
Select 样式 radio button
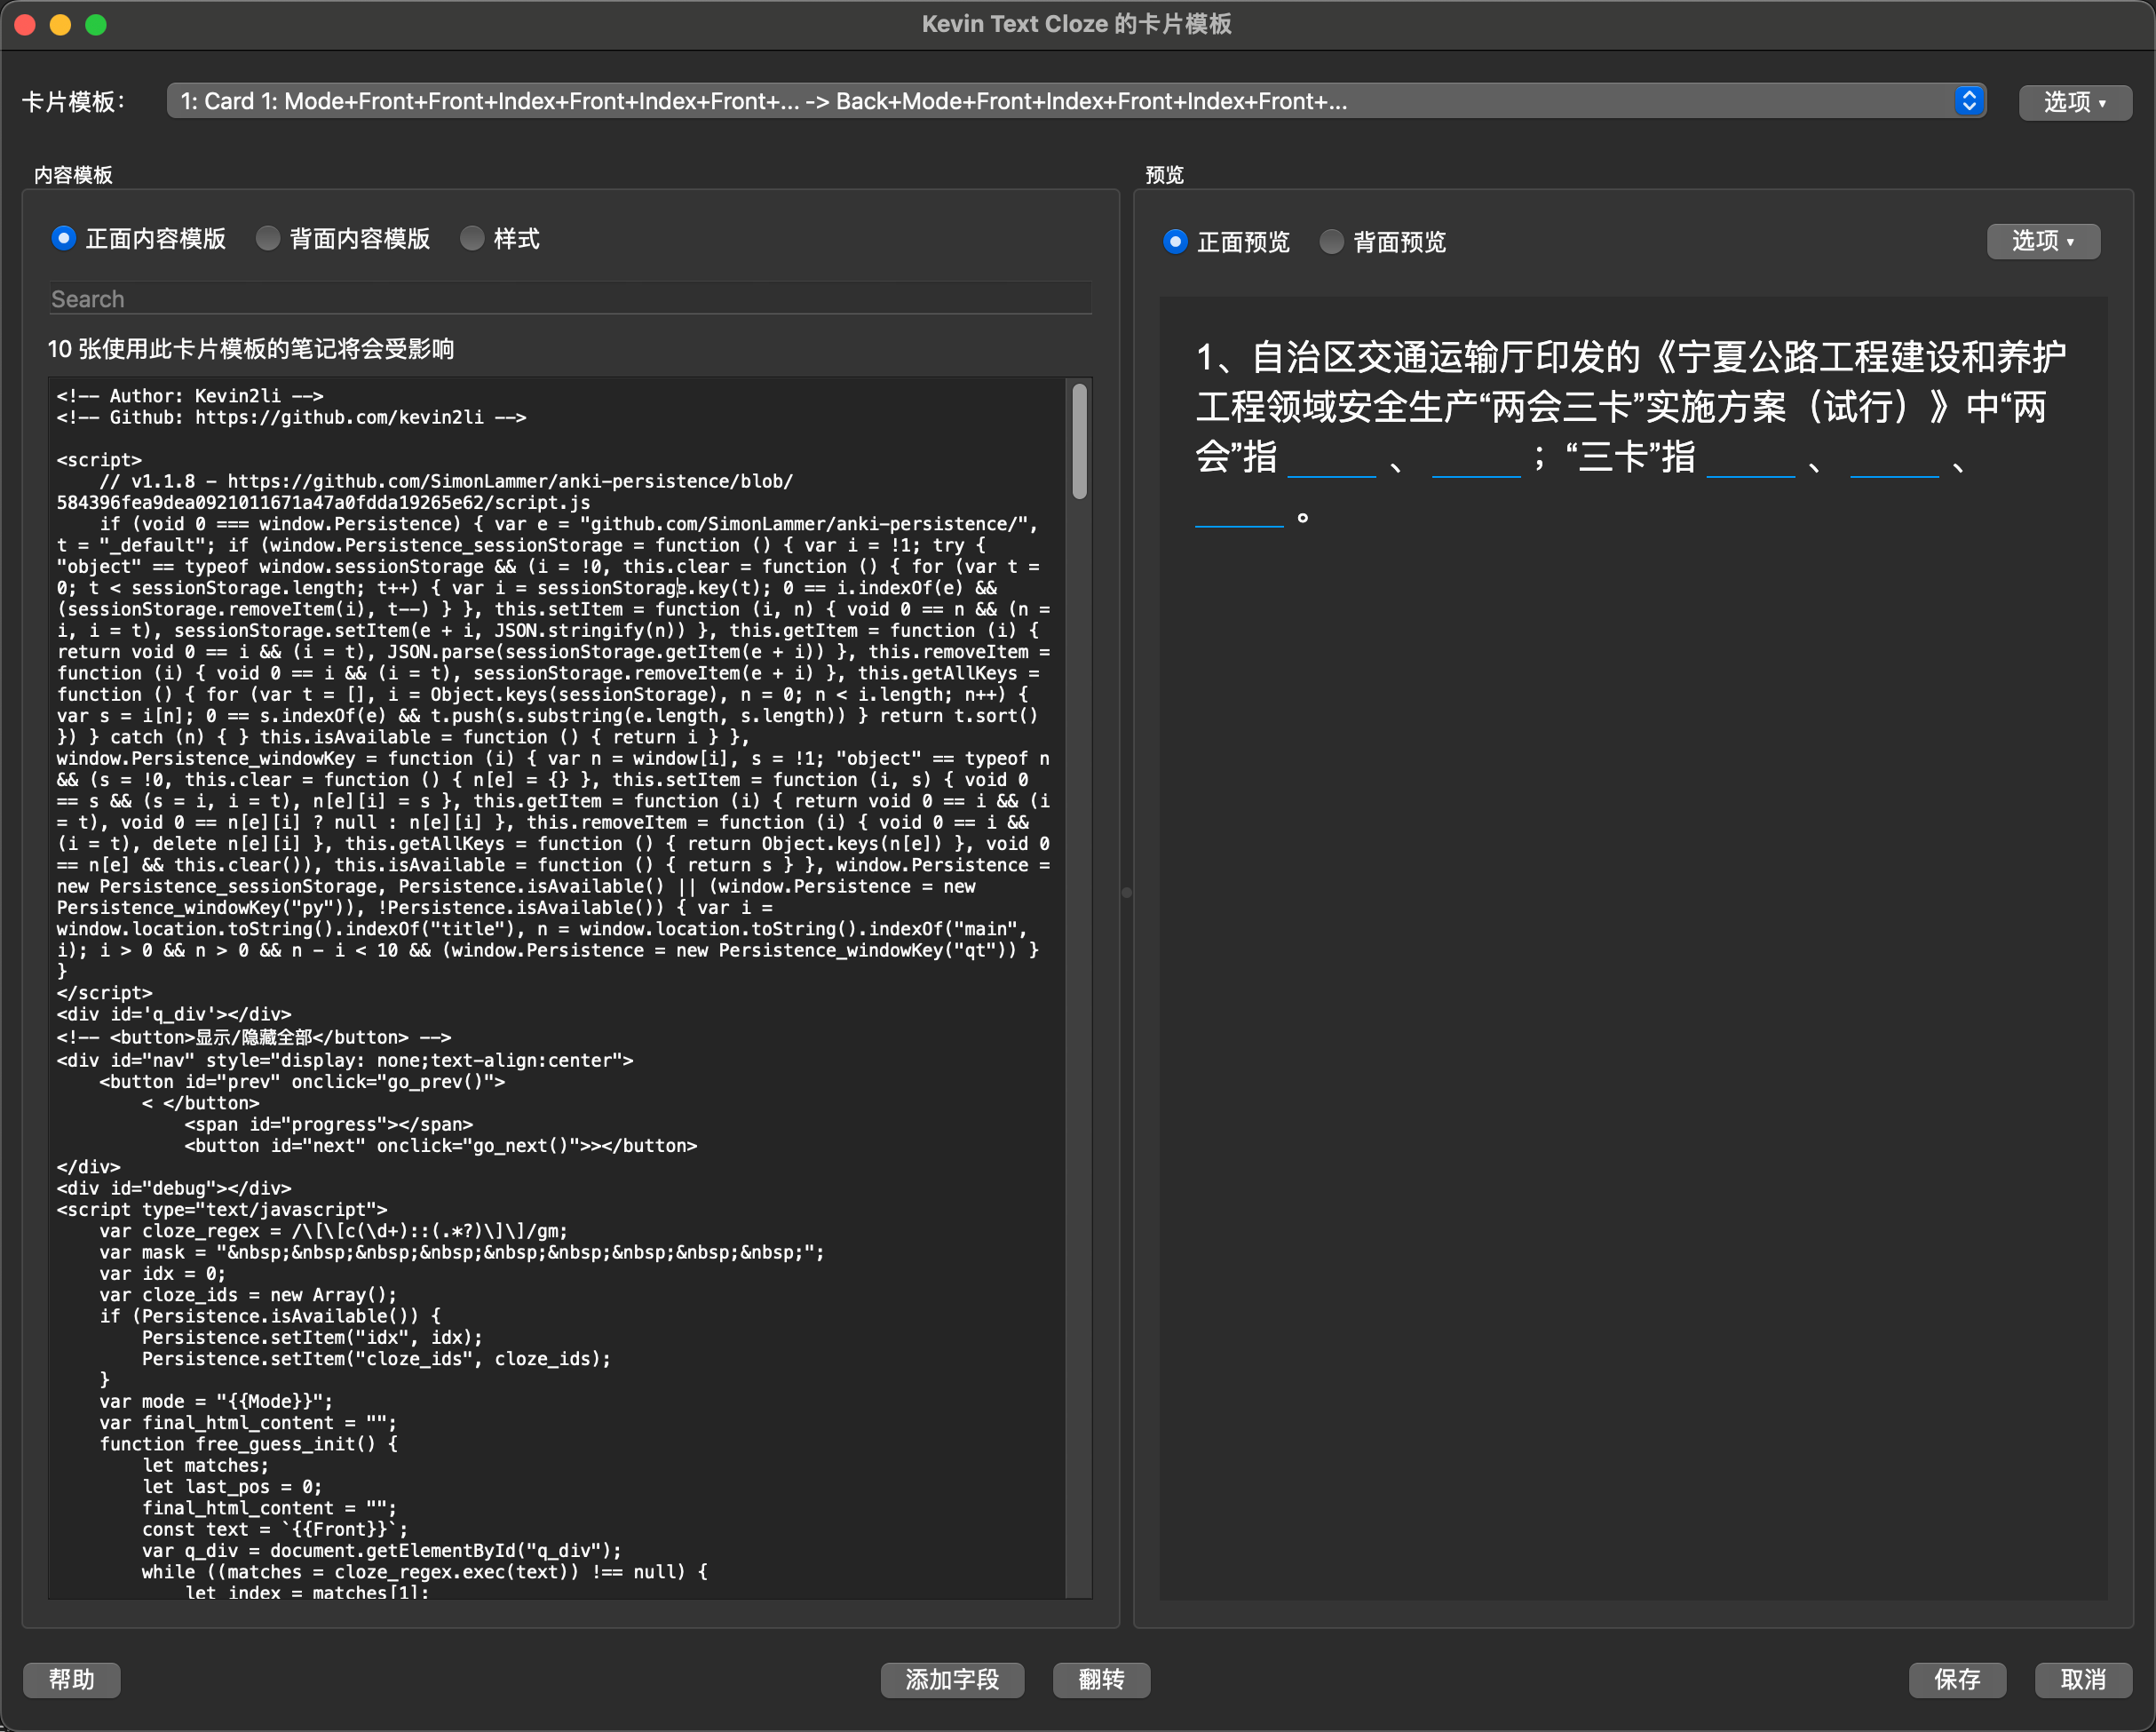472,238
